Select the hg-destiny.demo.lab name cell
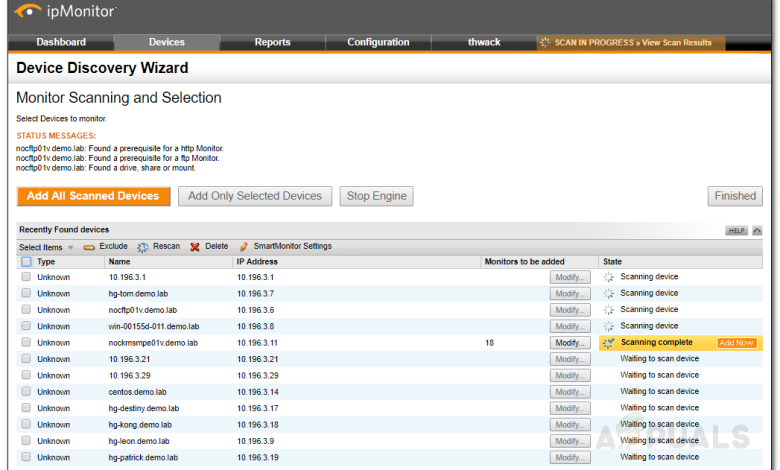Image resolution: width=780 pixels, height=470 pixels. 144,408
